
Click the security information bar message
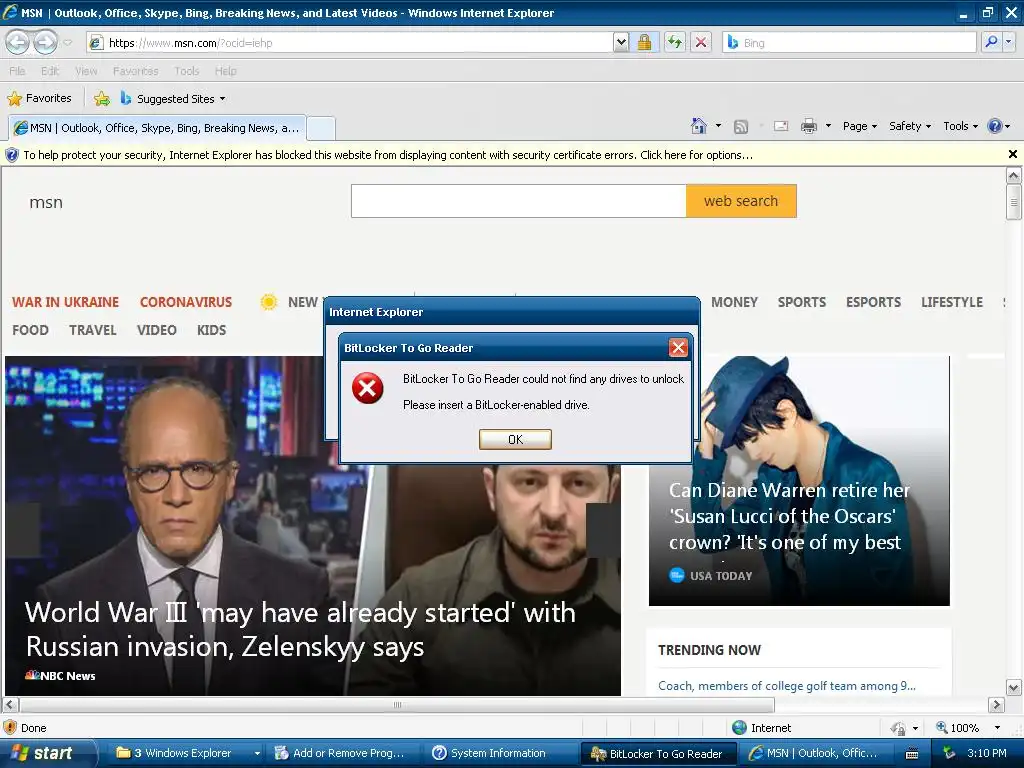tap(388, 155)
